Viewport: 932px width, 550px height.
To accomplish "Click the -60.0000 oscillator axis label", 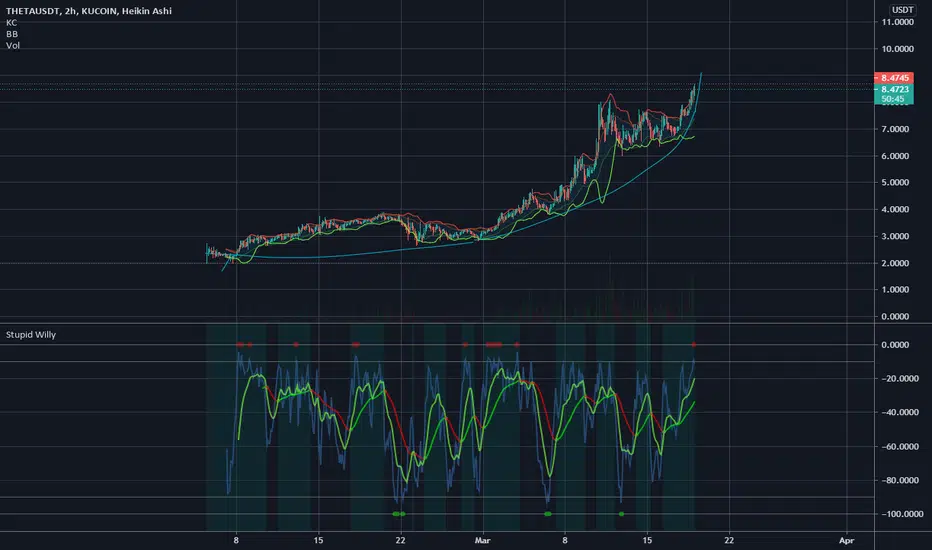I will click(x=898, y=447).
